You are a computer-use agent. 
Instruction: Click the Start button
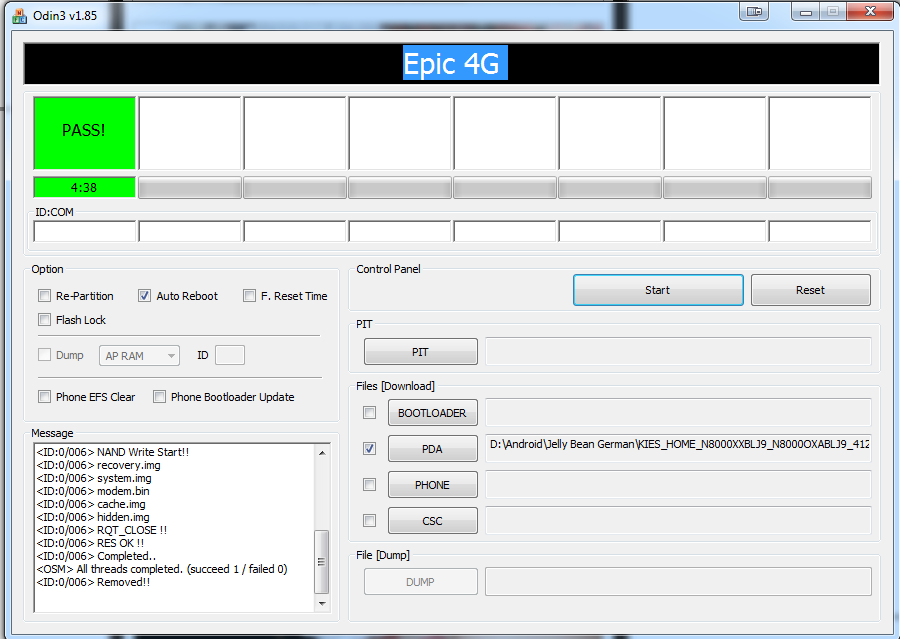click(658, 290)
